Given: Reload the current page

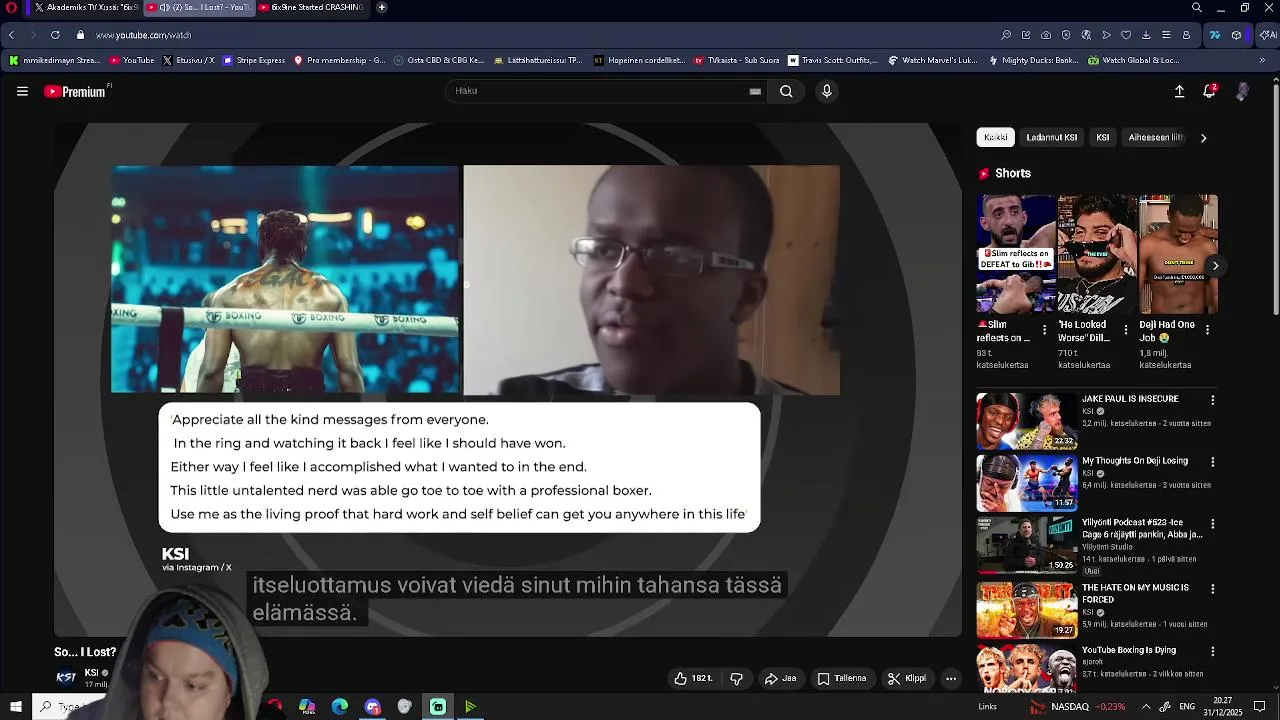Looking at the screenshot, I should [55, 35].
